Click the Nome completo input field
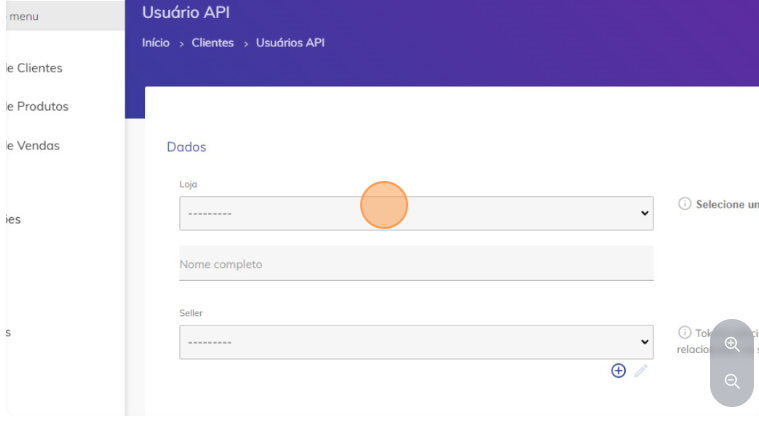Viewport: 759px width, 425px height. (x=416, y=263)
